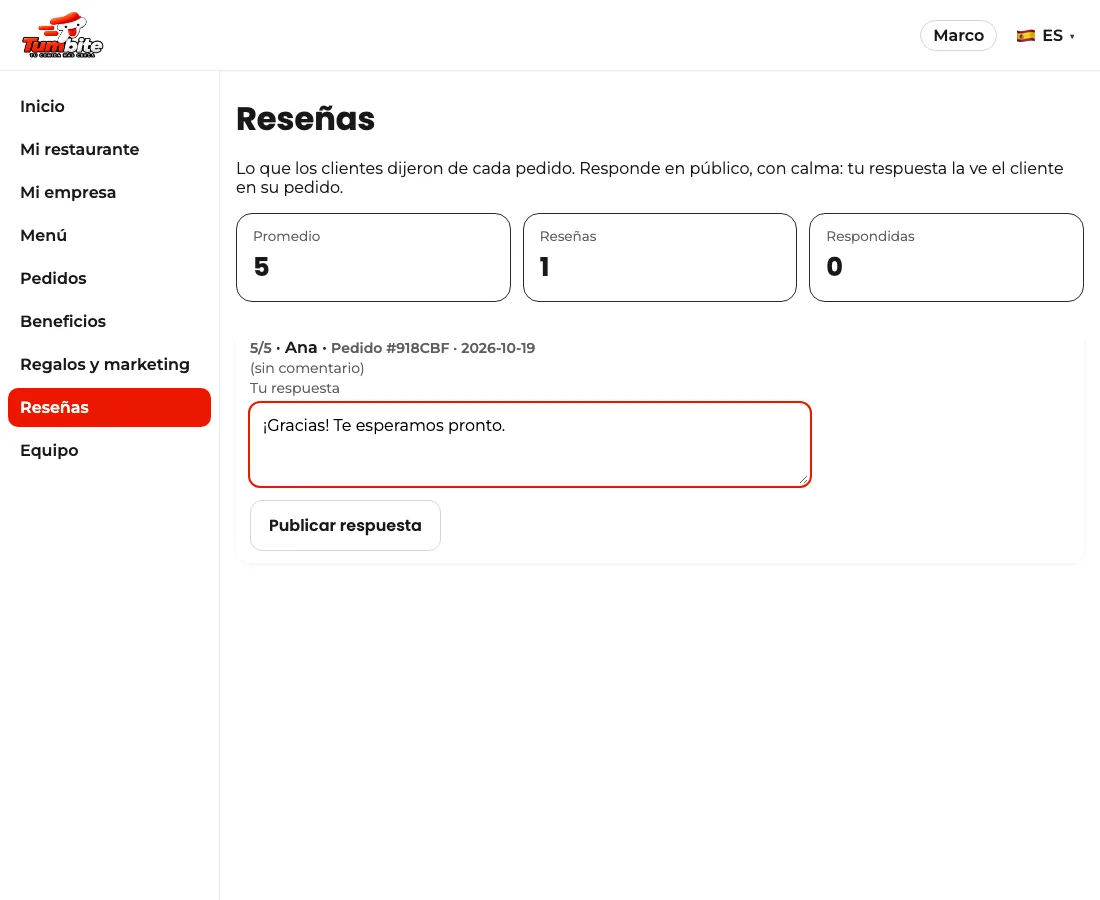View Pedidos in the sidebar
The width and height of the screenshot is (1100, 900).
tap(109, 278)
